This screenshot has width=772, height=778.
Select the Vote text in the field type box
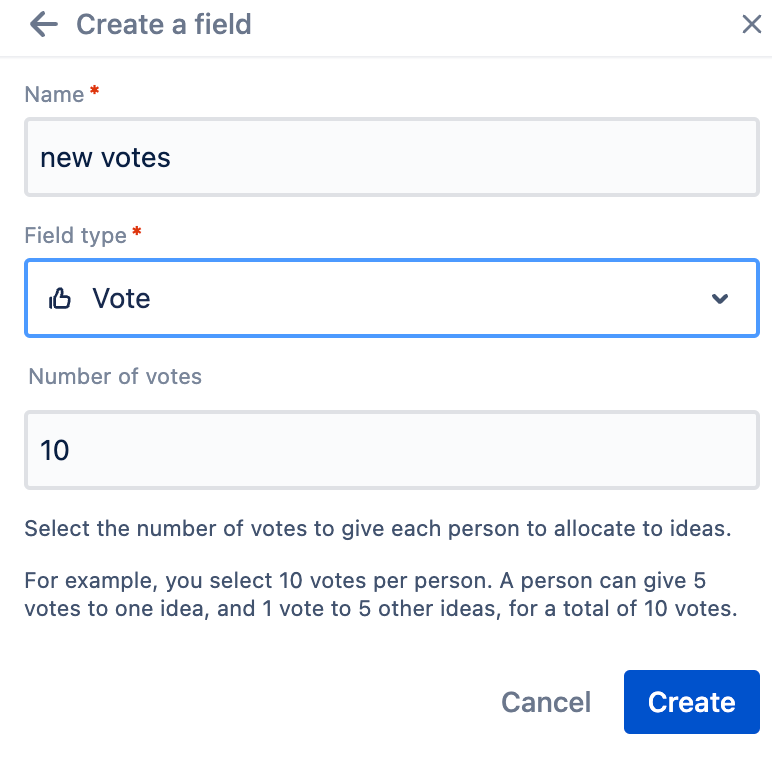(x=121, y=298)
